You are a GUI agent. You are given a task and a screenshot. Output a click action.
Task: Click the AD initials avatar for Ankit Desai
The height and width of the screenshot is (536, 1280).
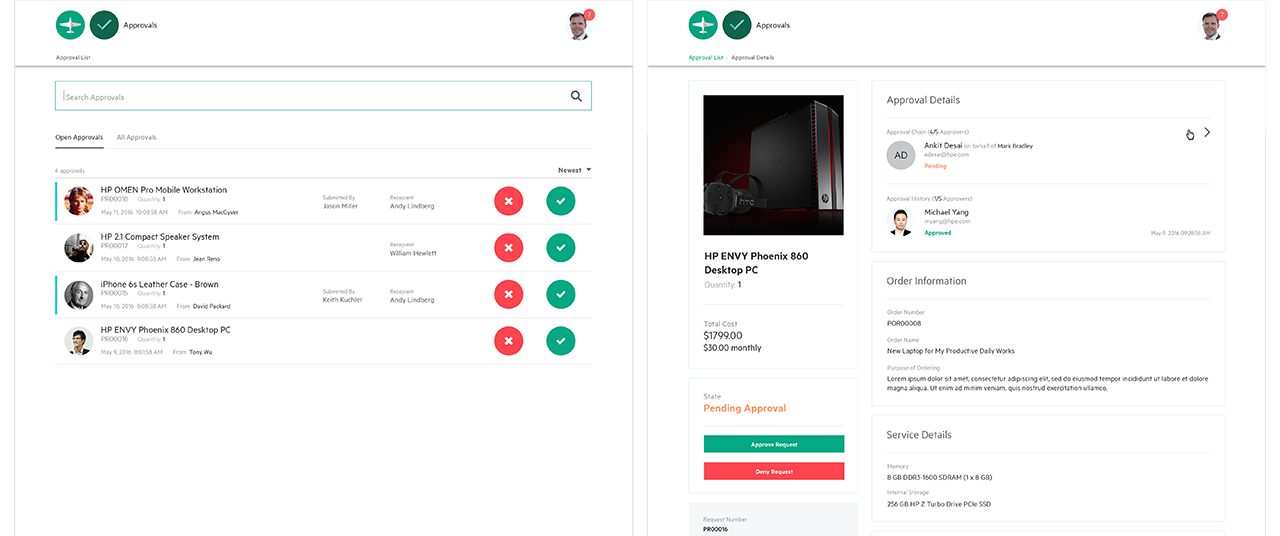click(x=901, y=155)
